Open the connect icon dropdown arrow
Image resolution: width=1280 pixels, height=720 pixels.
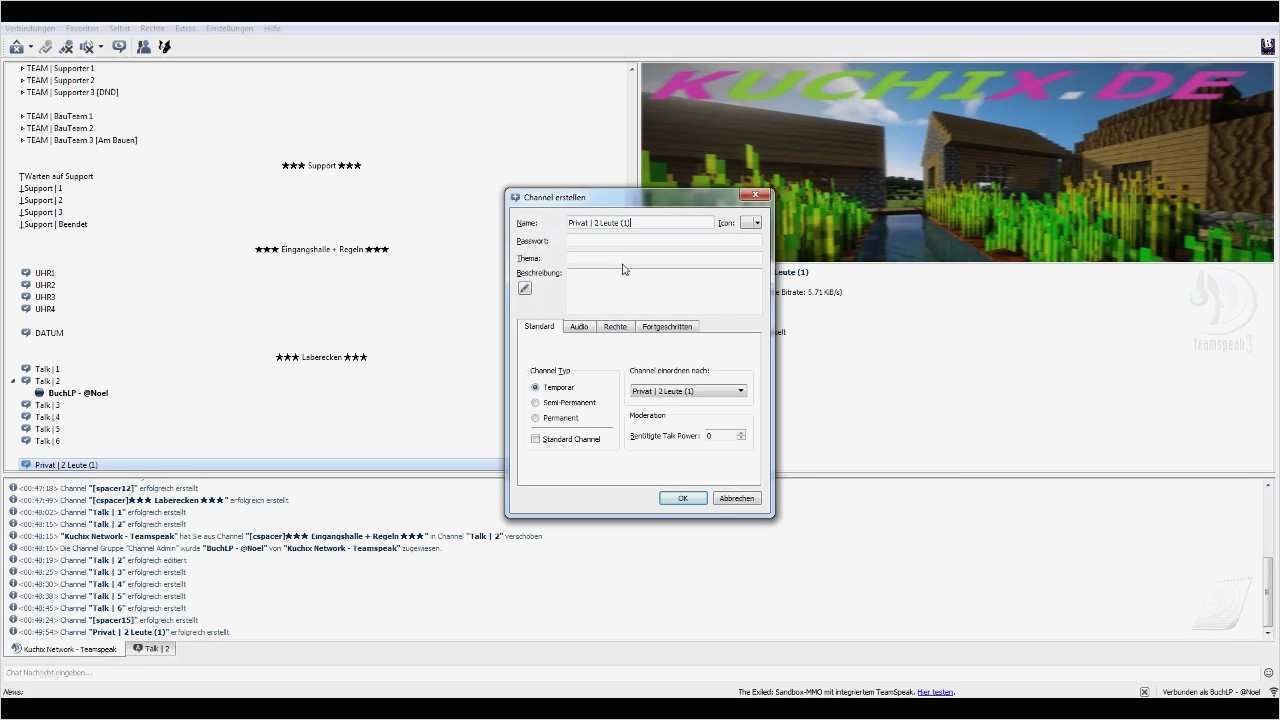(31, 47)
